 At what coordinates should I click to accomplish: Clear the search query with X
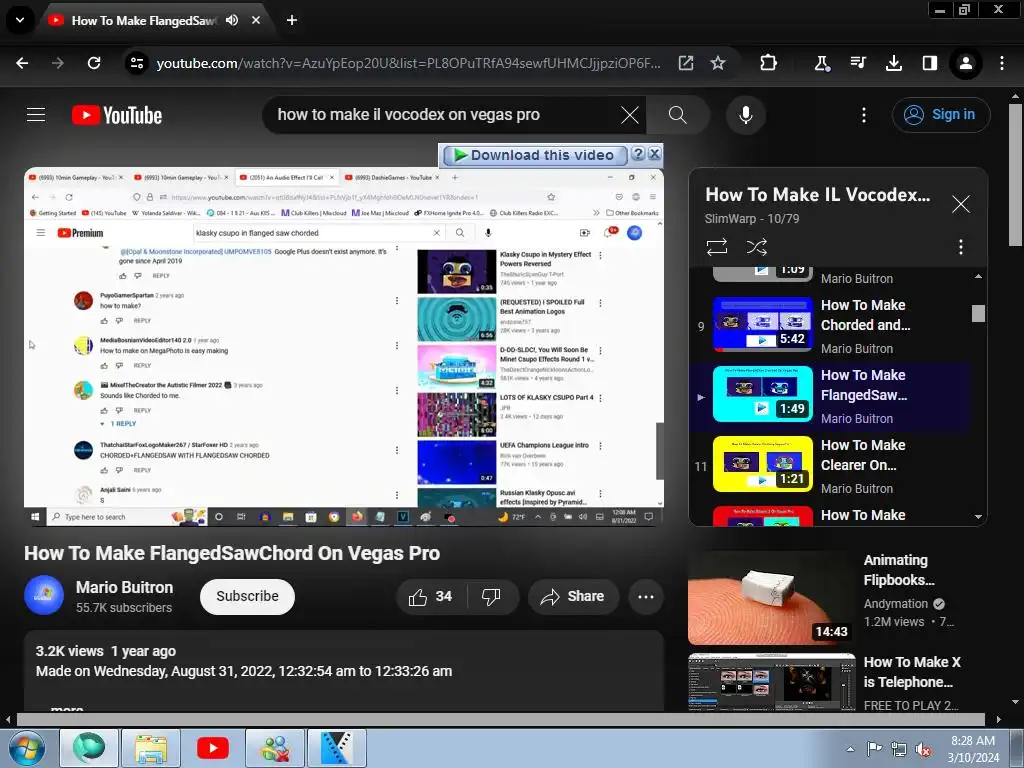point(630,115)
